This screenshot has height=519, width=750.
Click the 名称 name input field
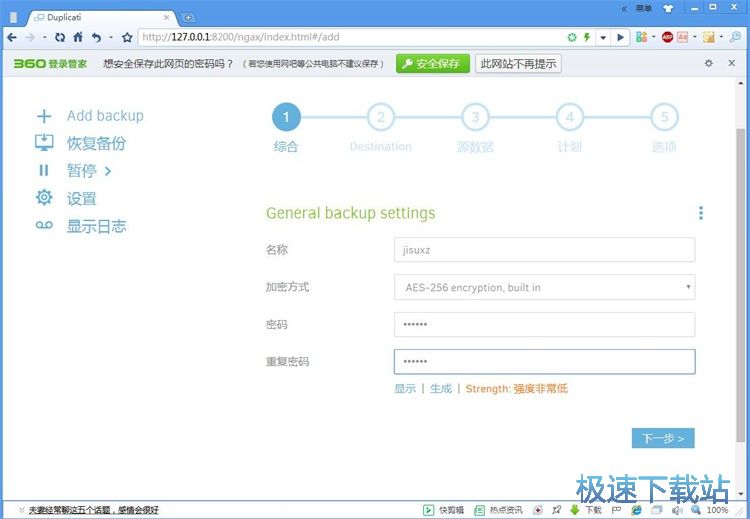point(544,250)
